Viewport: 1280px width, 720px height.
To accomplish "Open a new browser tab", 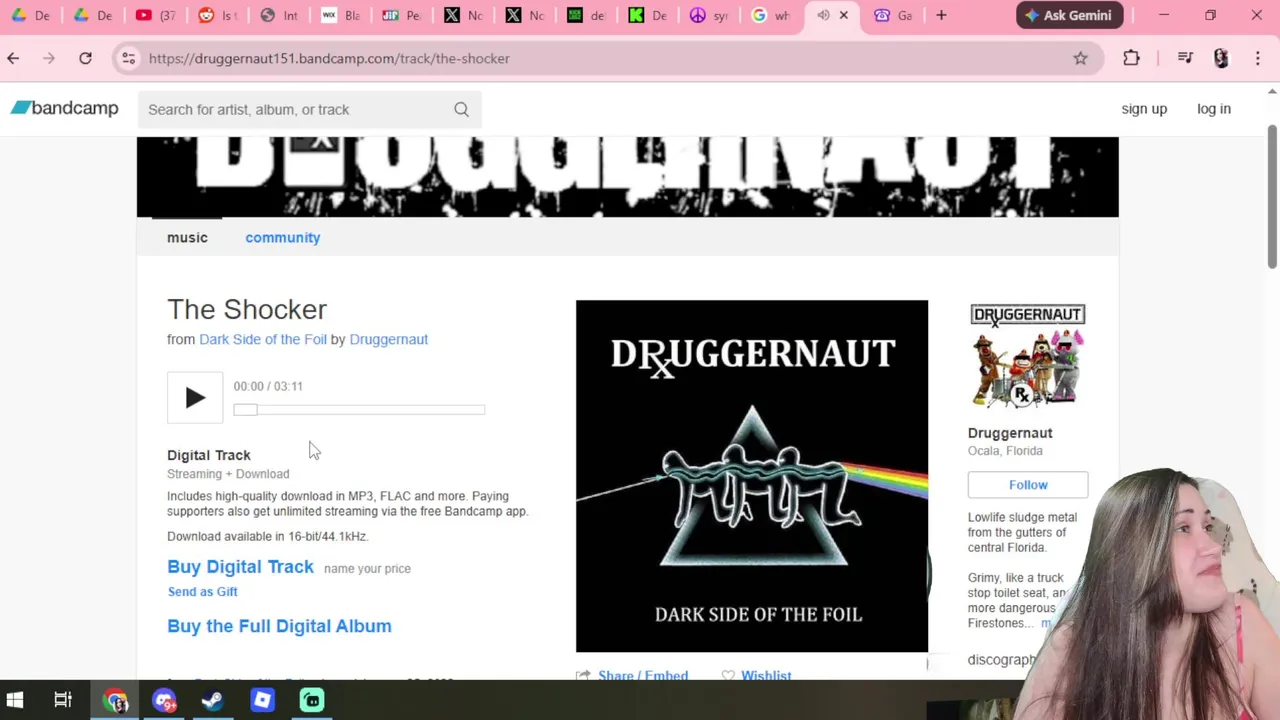I will pos(941,15).
